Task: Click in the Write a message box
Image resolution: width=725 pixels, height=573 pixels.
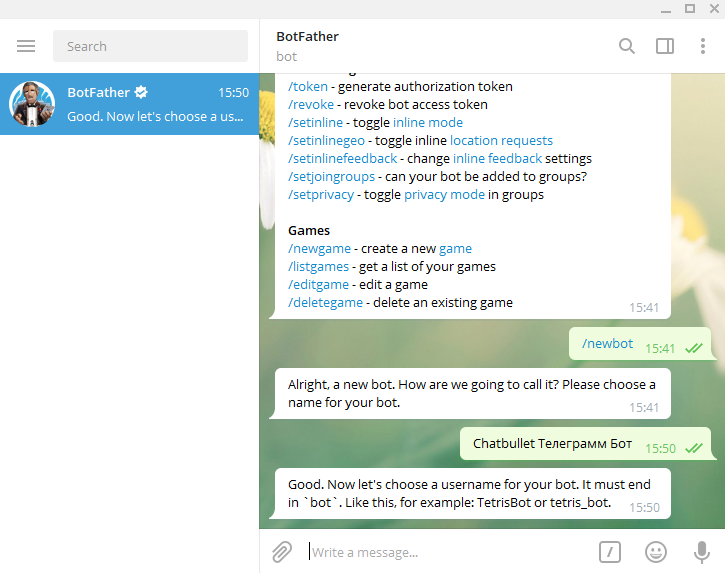Action: 440,552
